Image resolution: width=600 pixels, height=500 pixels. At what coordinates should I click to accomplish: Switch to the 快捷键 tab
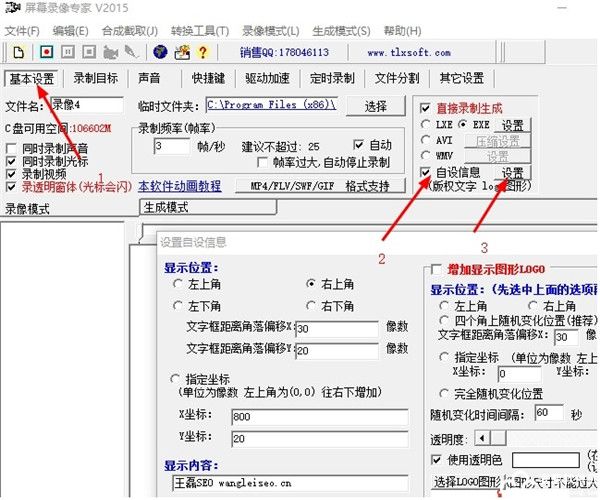click(x=208, y=78)
